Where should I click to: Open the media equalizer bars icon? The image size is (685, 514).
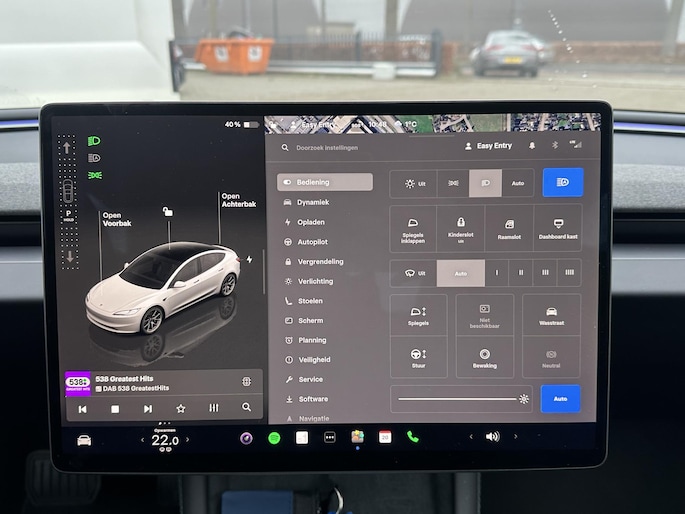click(213, 408)
